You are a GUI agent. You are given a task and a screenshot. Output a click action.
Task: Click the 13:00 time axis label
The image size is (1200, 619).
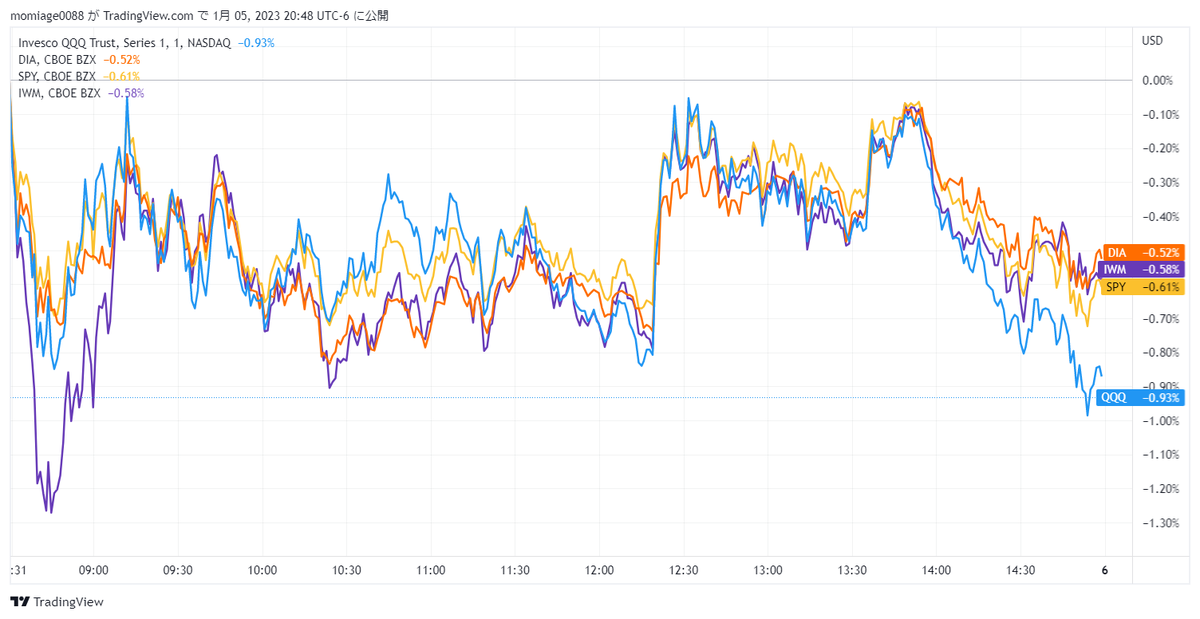click(768, 570)
